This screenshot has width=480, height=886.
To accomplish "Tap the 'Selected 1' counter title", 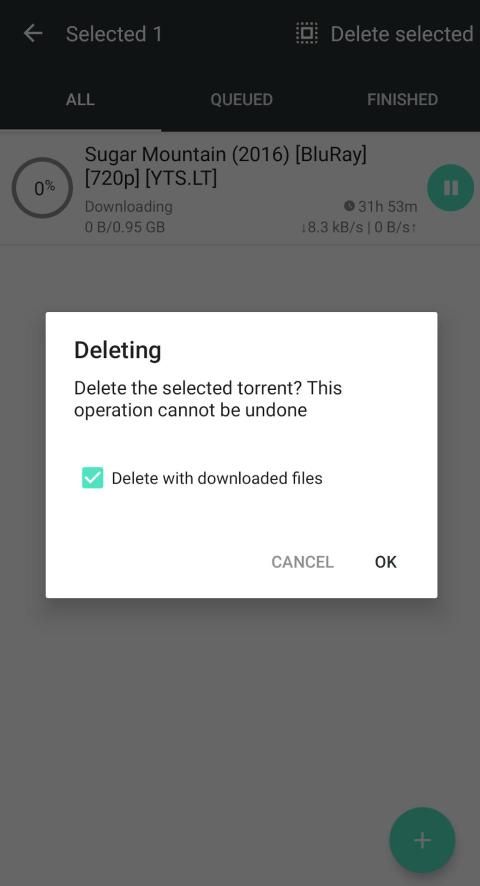I will 114,34.
